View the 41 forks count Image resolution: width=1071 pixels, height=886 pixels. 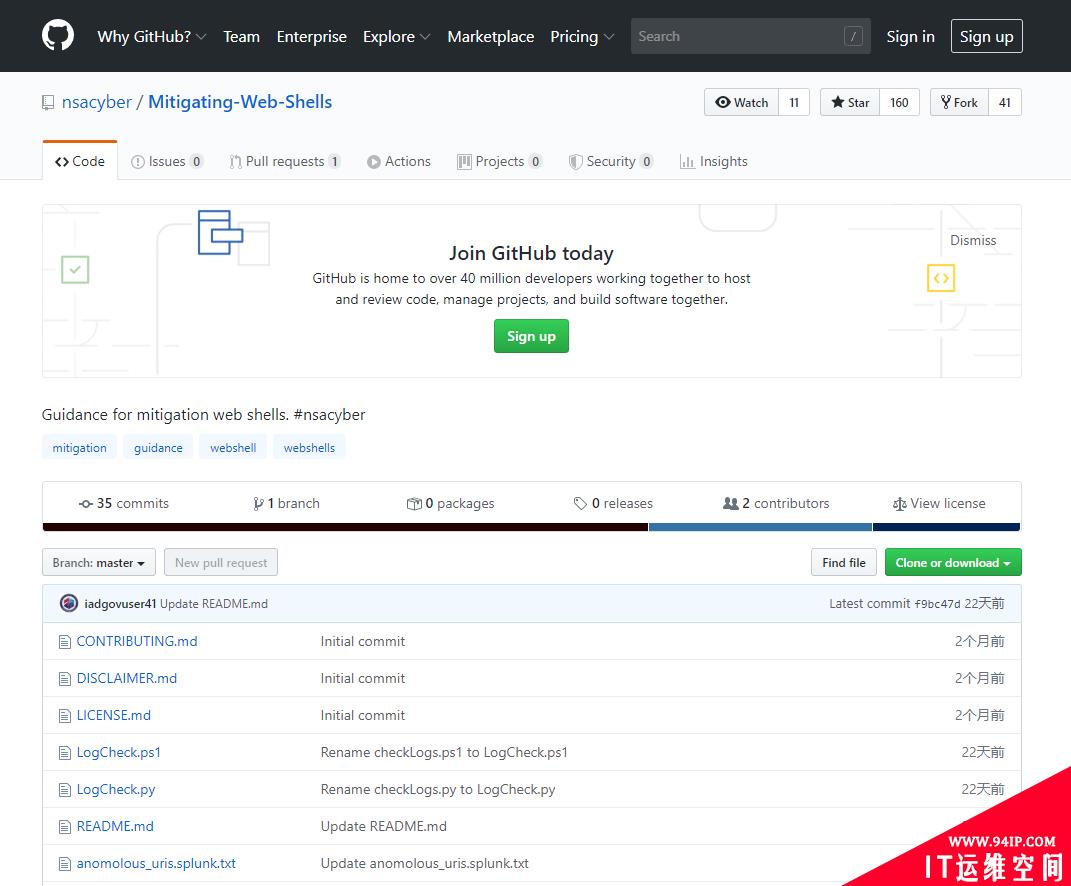pyautogui.click(x=1005, y=102)
